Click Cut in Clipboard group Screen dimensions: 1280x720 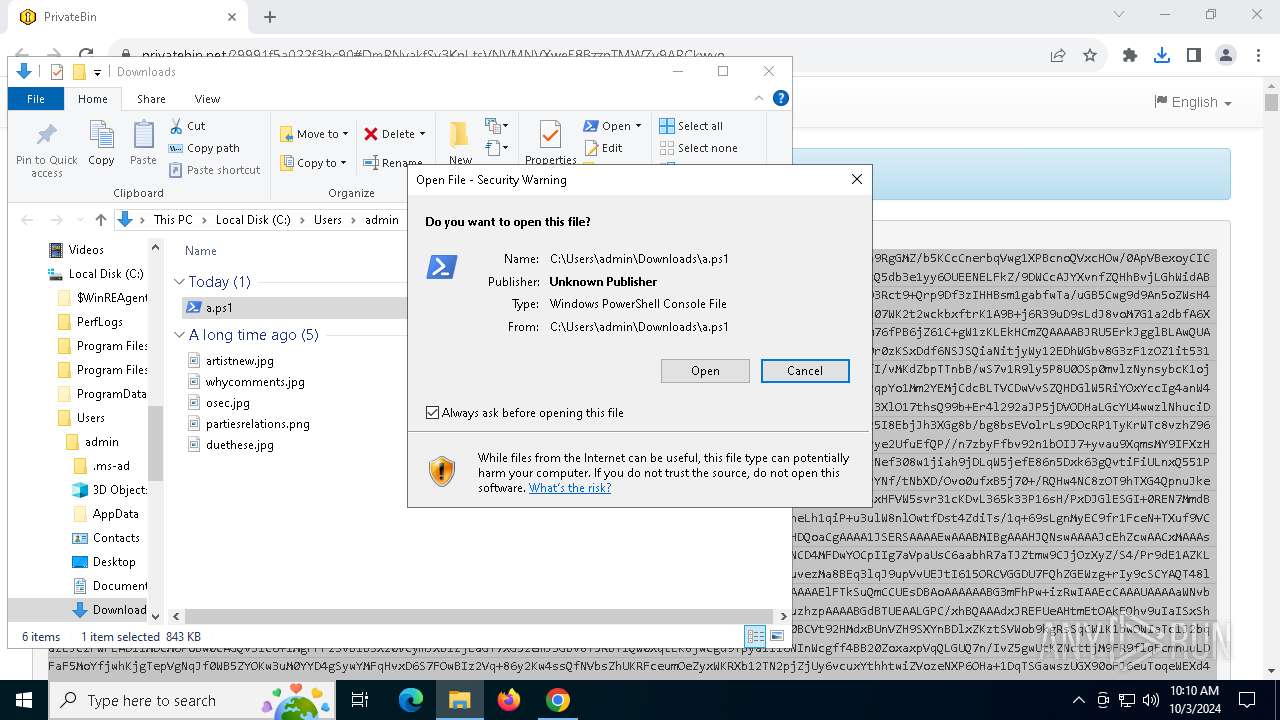[187, 126]
